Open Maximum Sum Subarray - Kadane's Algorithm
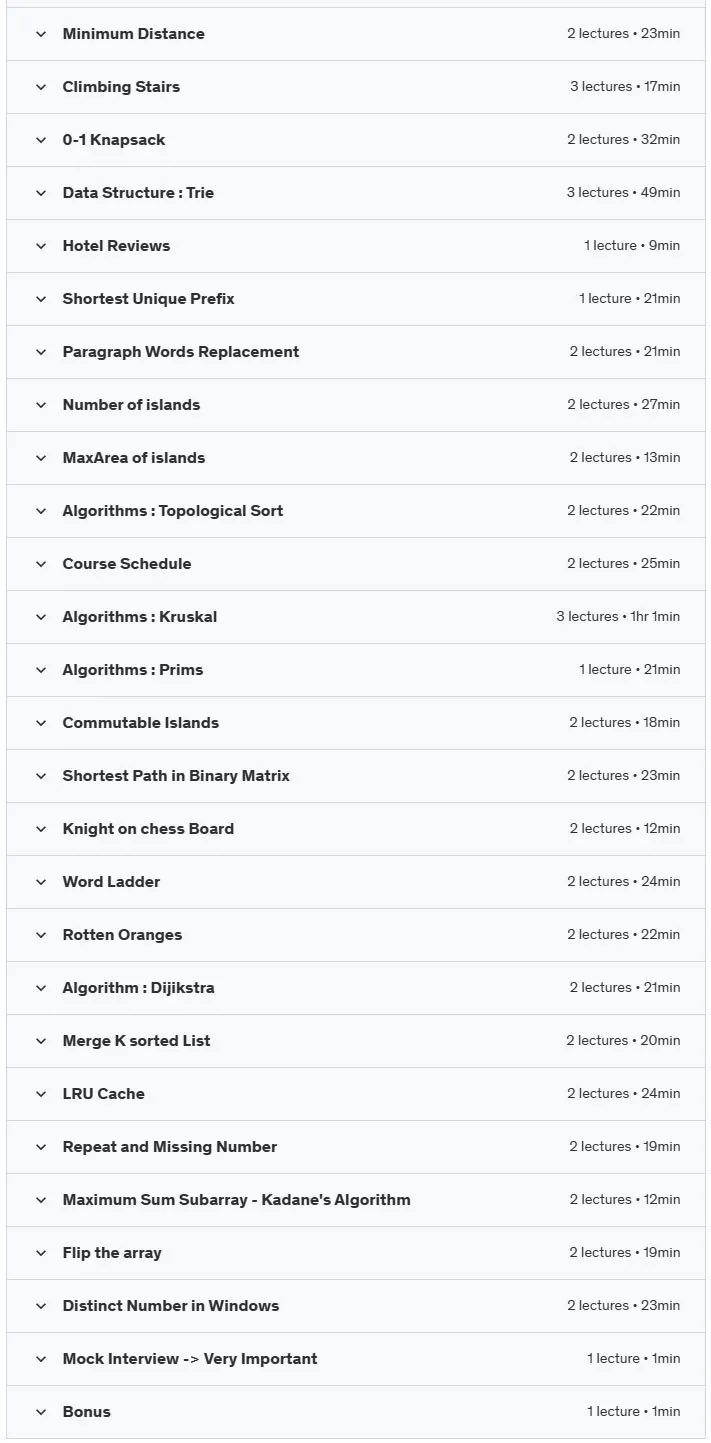Viewport: 711px width, 1443px height. coord(355,1200)
